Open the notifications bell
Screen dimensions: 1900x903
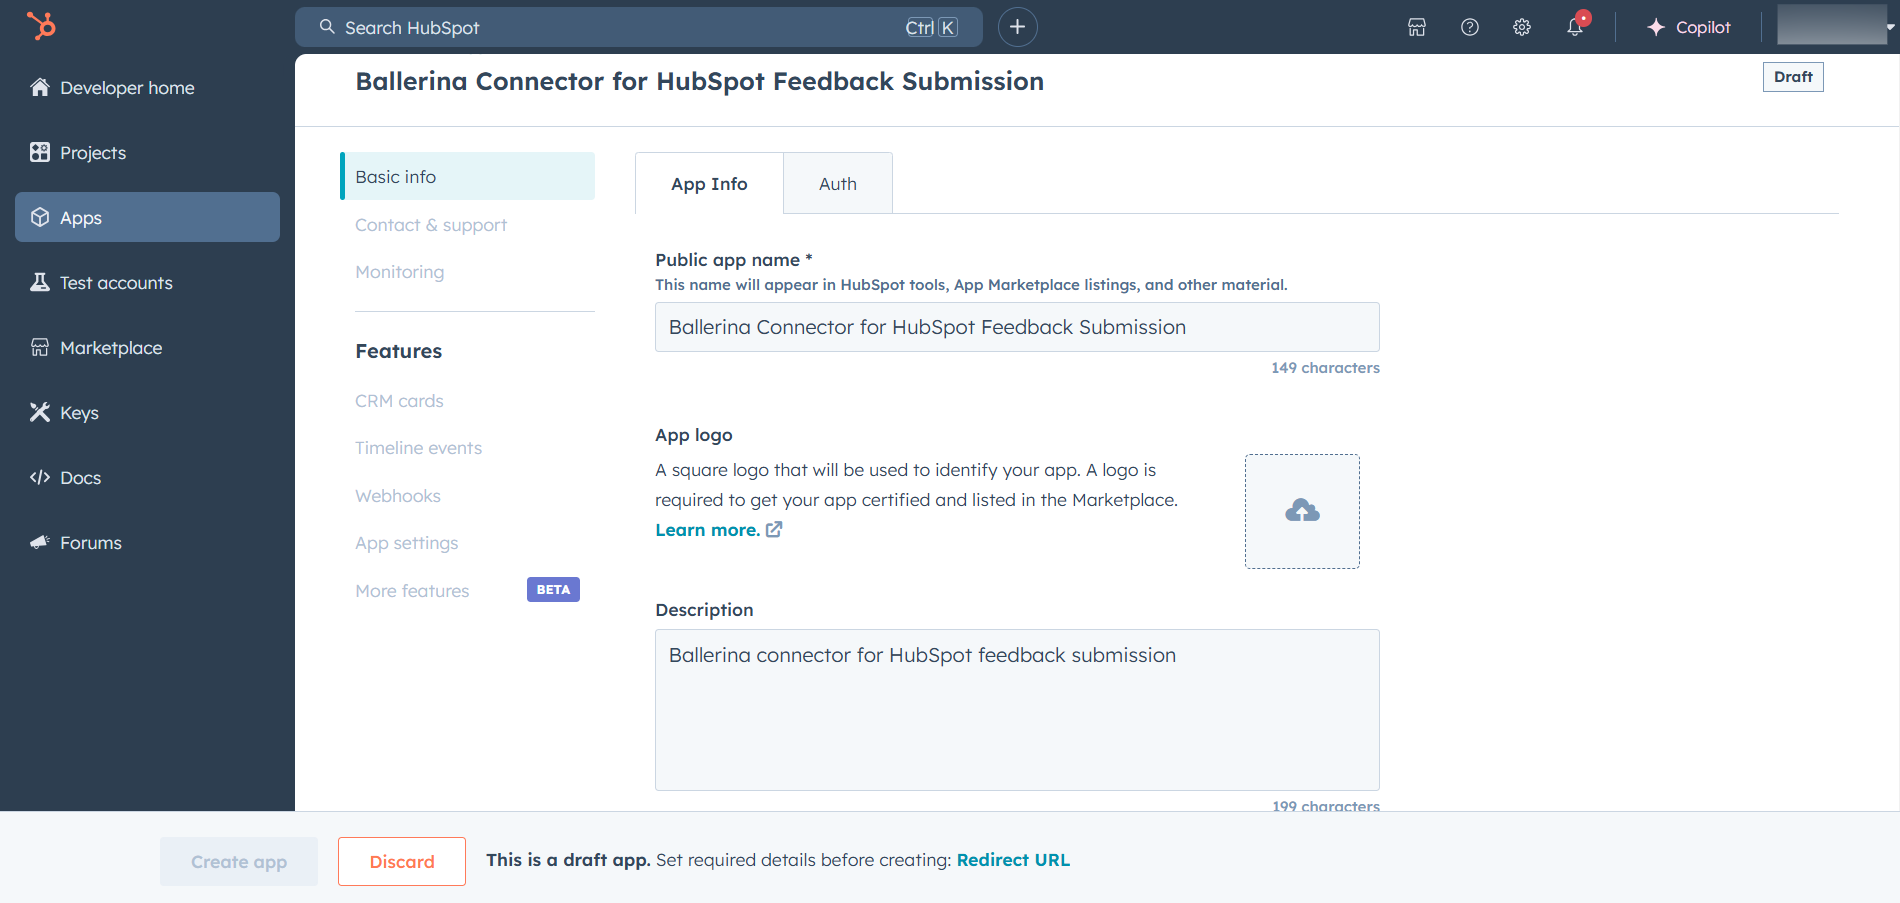pos(1575,28)
